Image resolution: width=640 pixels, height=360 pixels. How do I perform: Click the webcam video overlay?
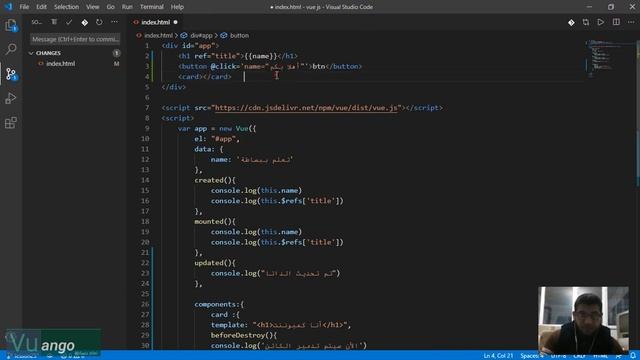pos(583,320)
